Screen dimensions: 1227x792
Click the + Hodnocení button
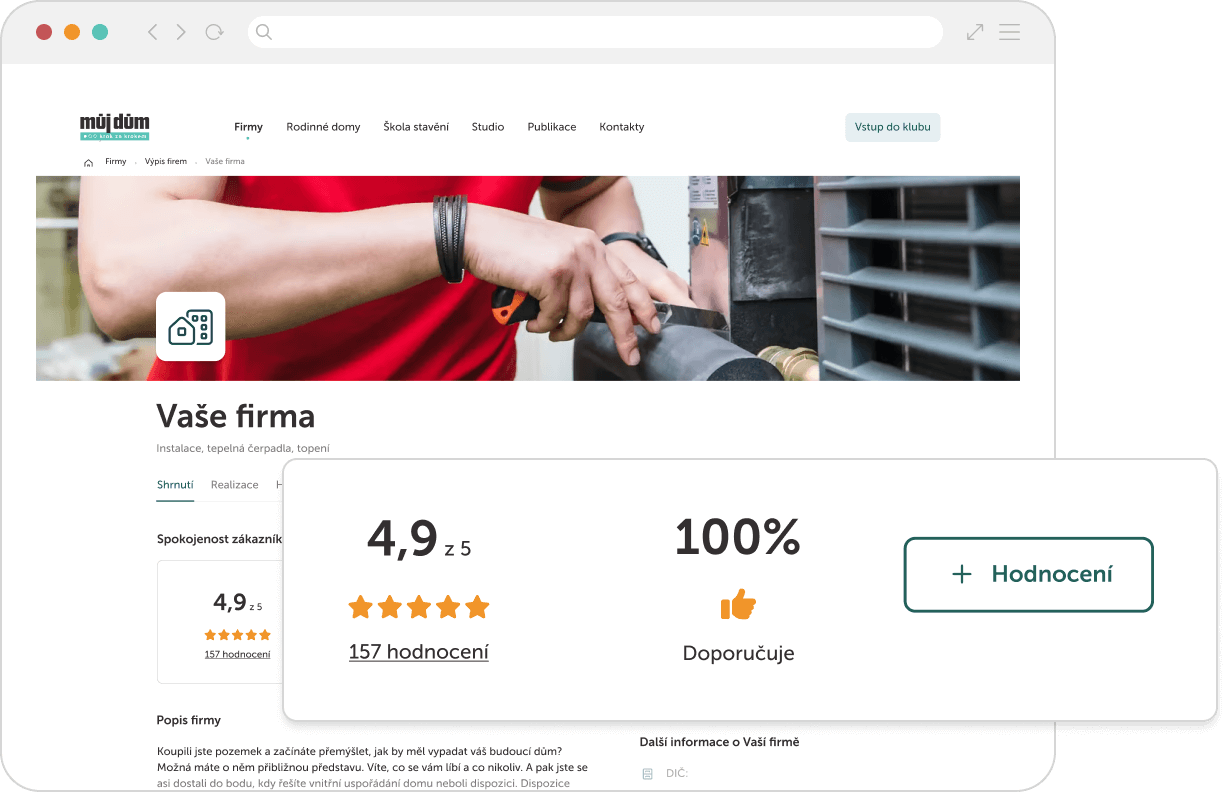[x=1028, y=574]
